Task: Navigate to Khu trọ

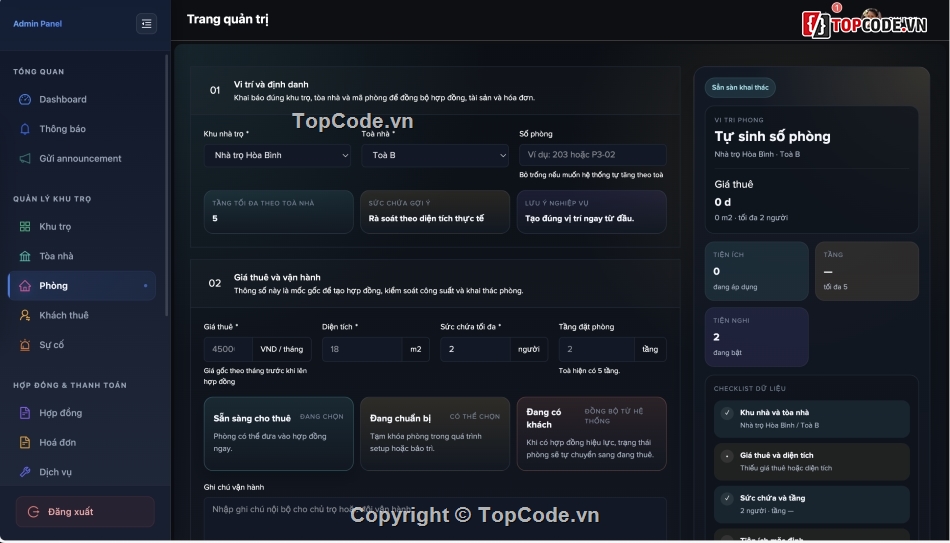Action: pos(82,227)
